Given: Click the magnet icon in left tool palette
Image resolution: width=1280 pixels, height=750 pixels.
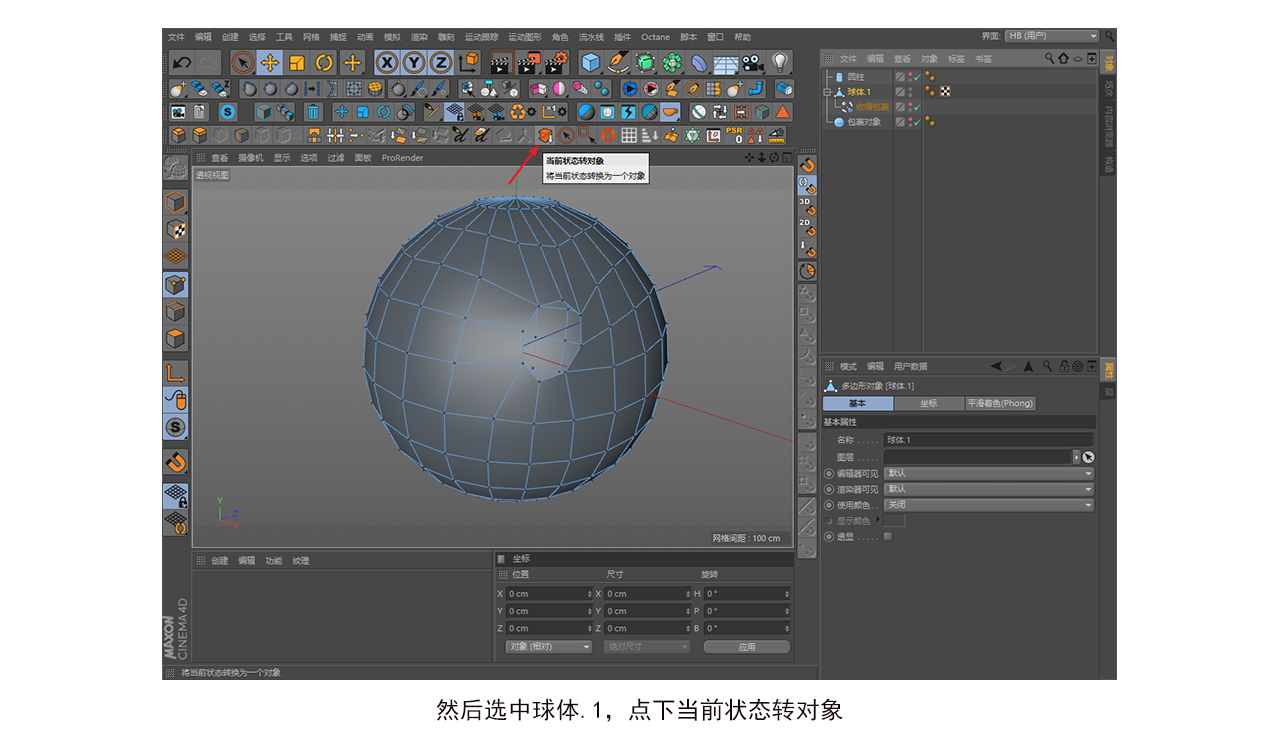Looking at the screenshot, I should coord(176,462).
